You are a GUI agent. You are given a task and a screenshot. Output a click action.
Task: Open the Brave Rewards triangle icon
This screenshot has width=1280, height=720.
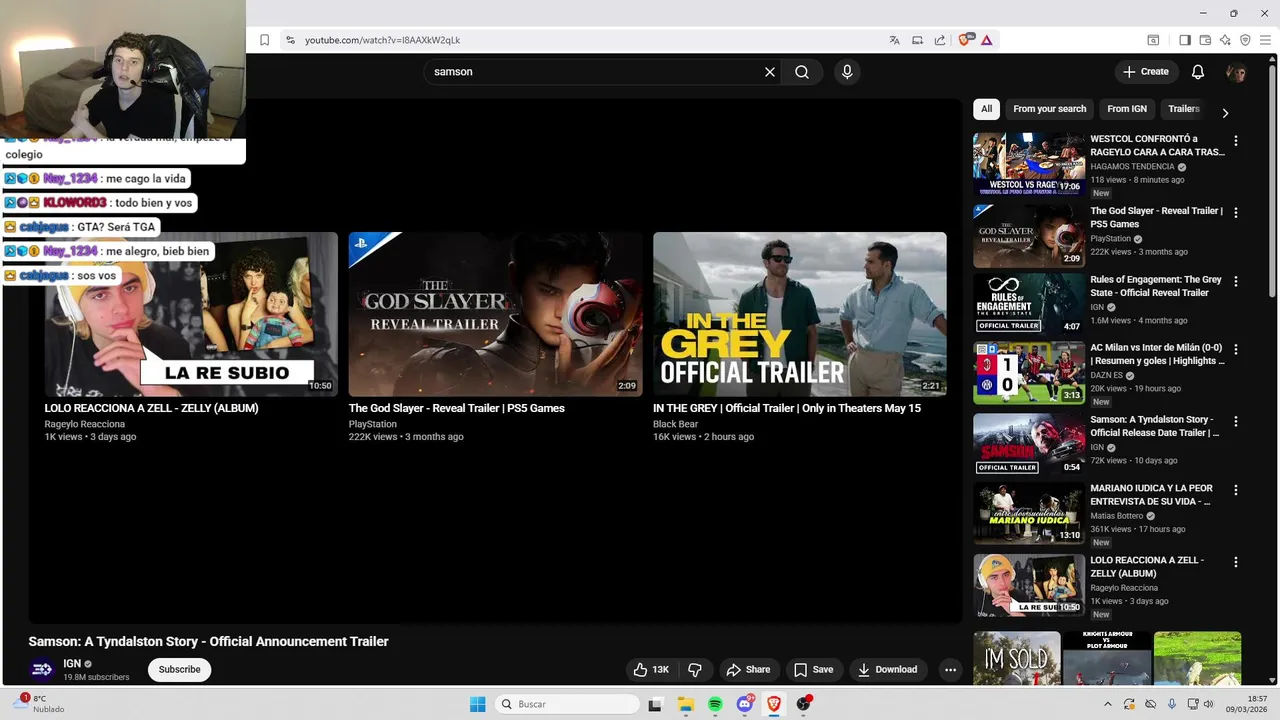[987, 40]
